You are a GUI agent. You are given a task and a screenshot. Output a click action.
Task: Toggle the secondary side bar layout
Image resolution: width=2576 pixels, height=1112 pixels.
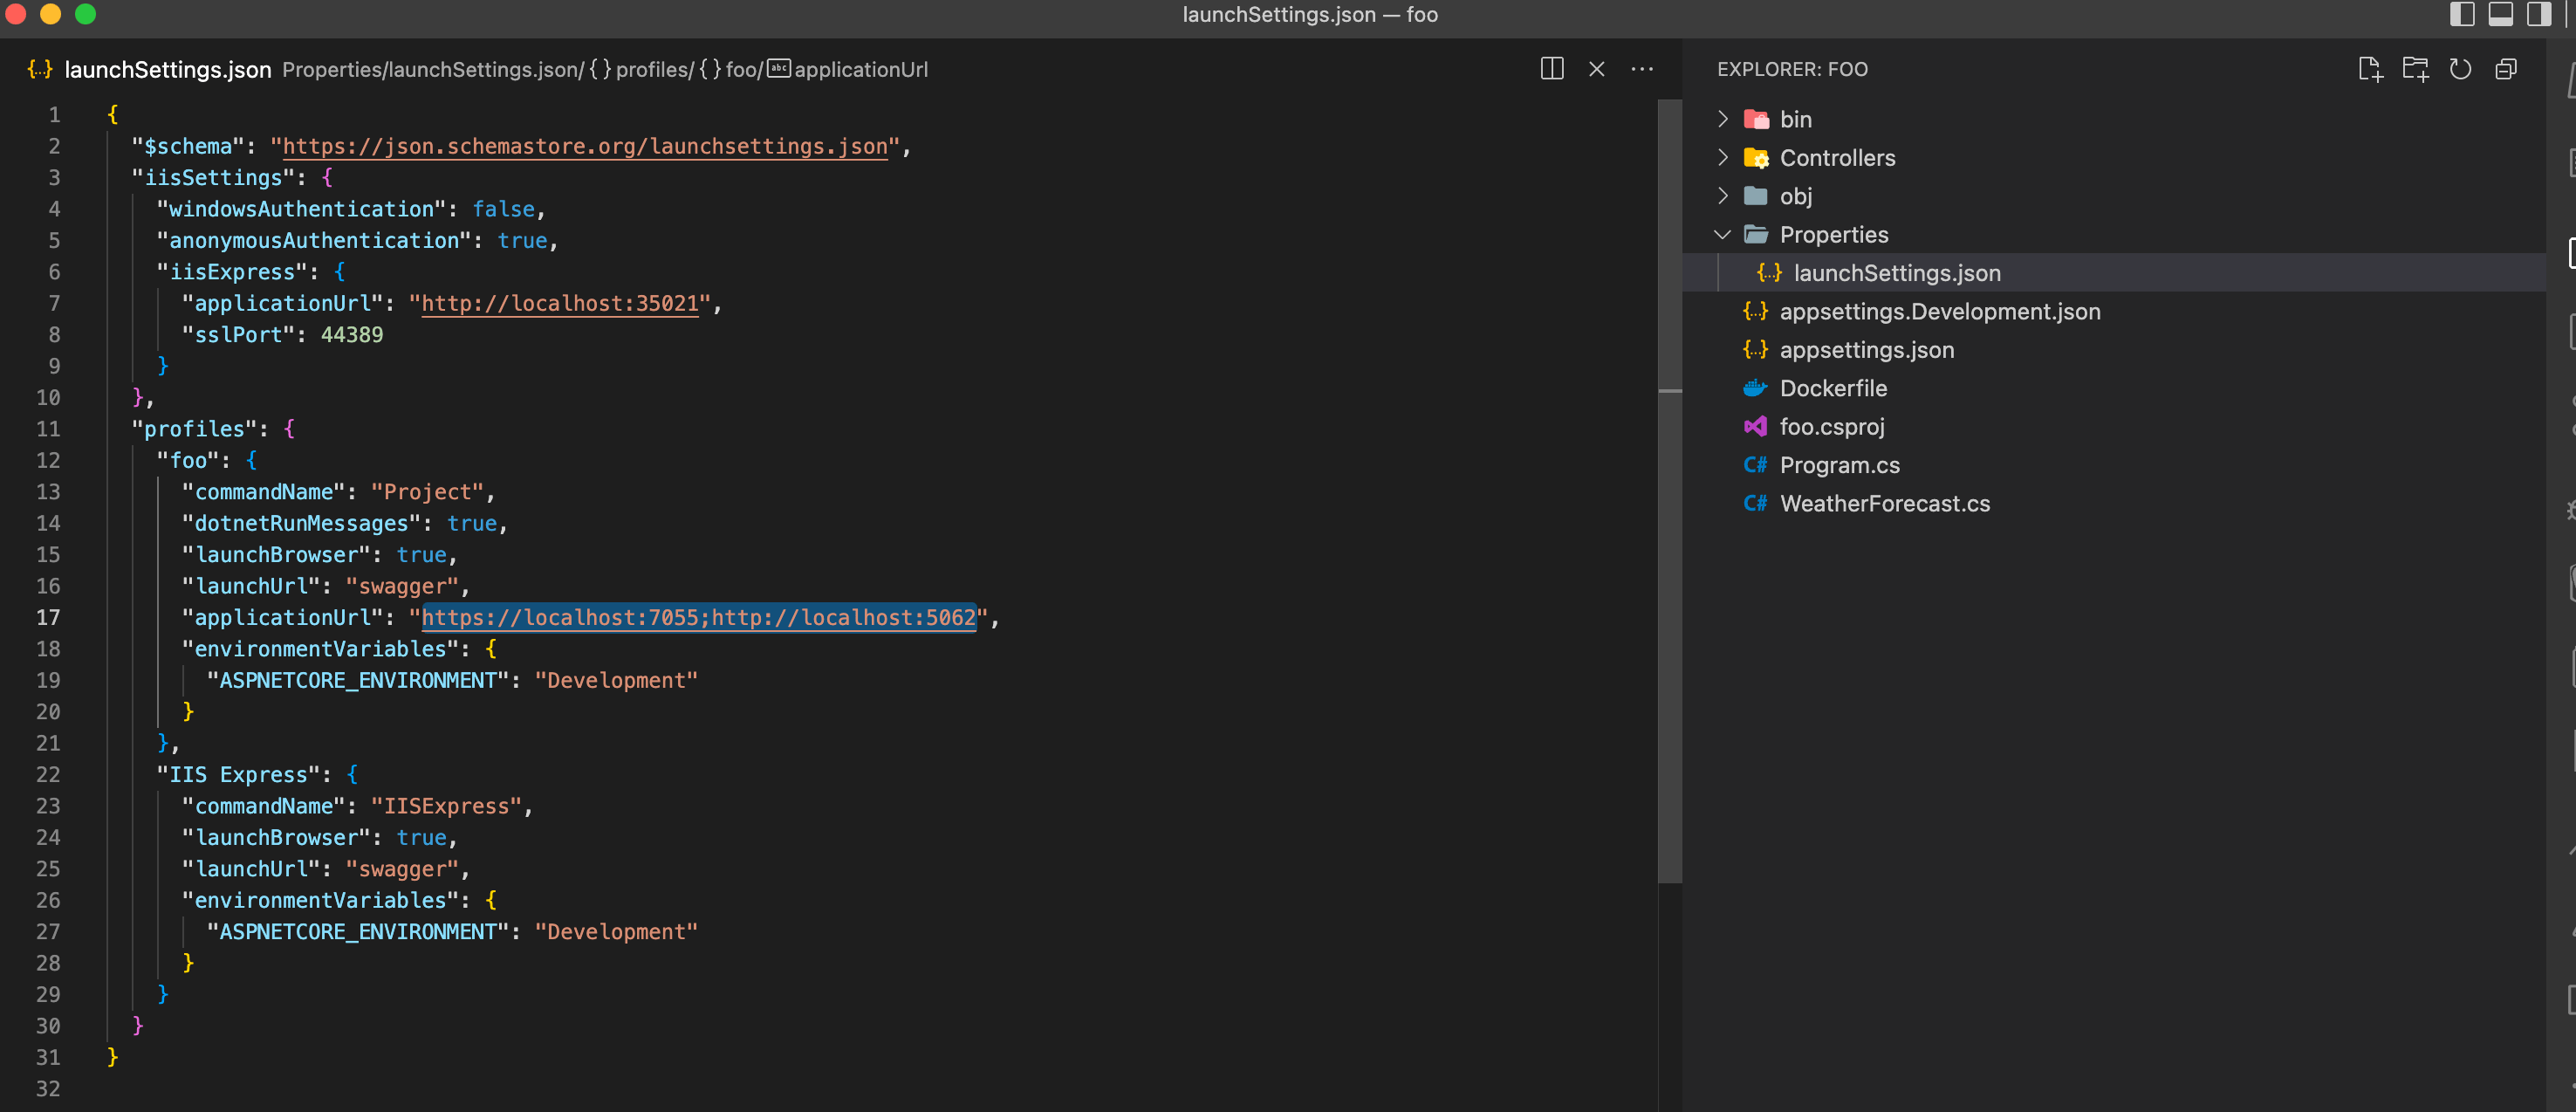click(x=2538, y=14)
